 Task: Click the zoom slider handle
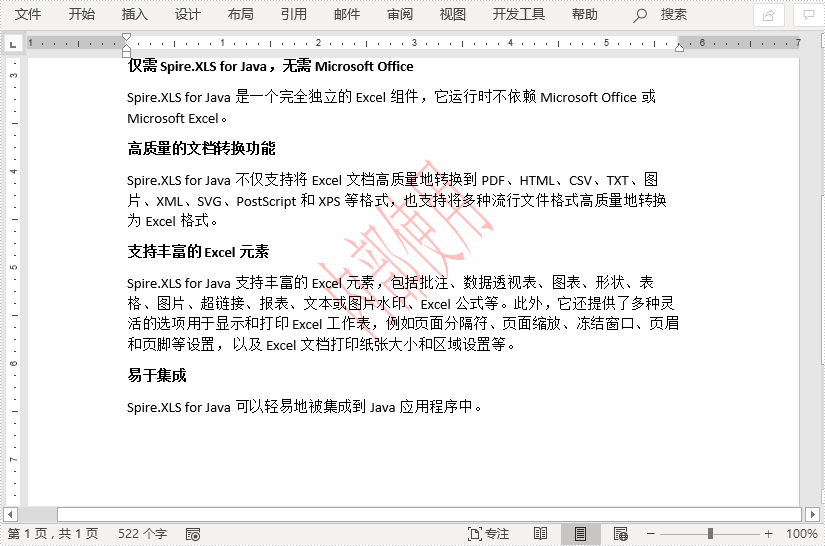[x=710, y=534]
